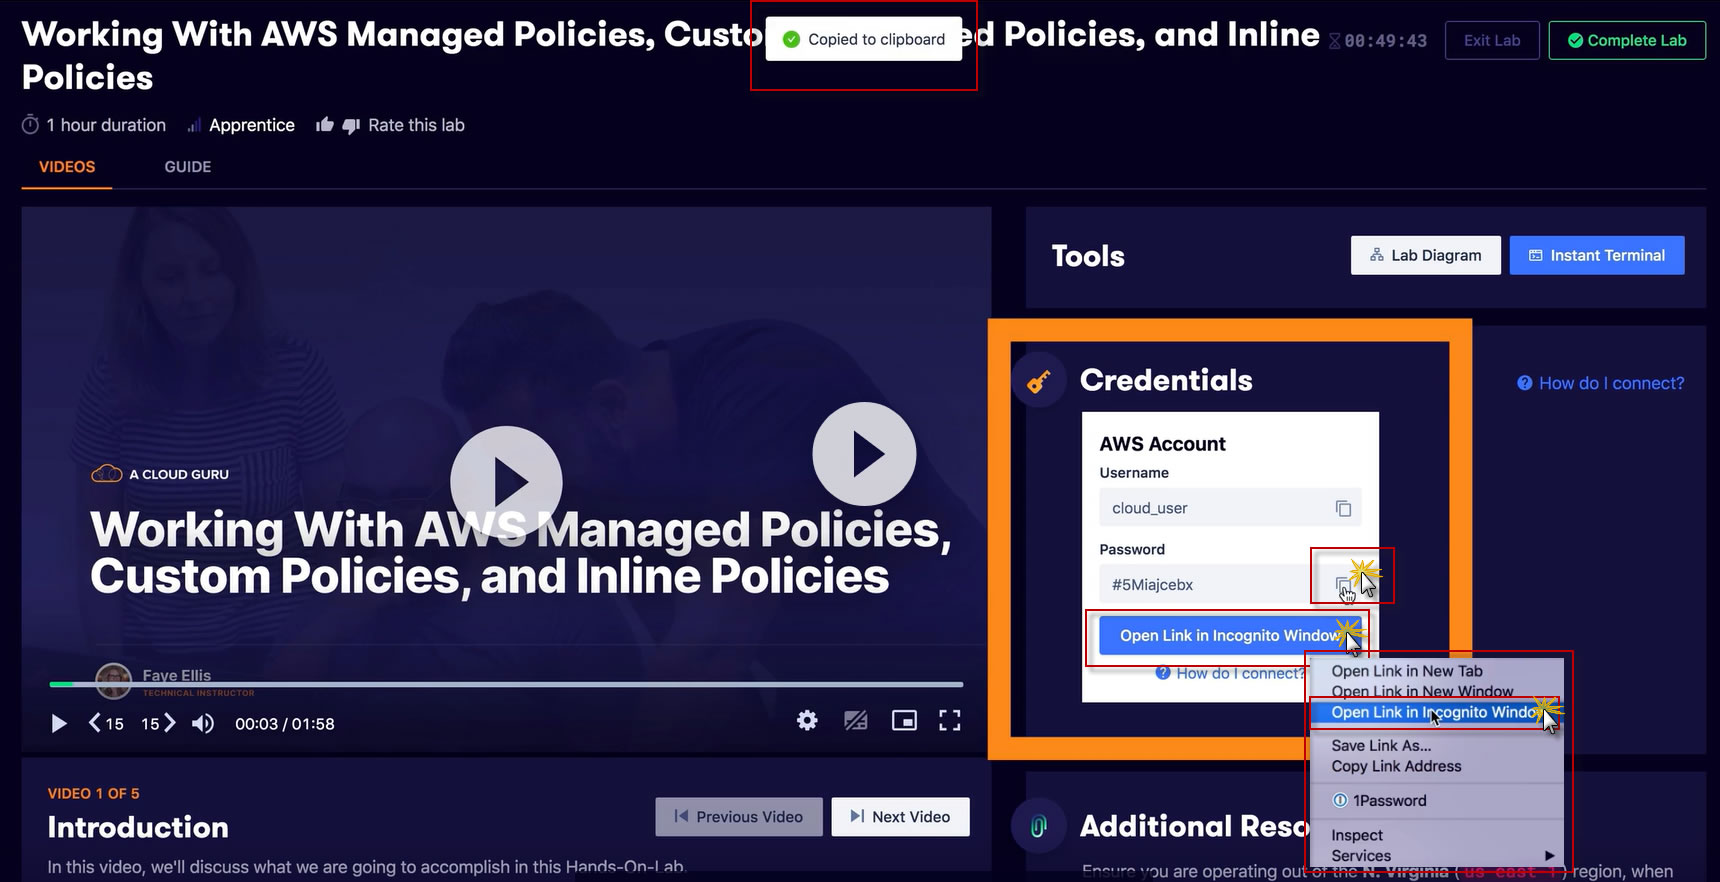Viewport: 1720px width, 882px height.
Task: Choose Open Link in New Window from the context menu
Action: click(1422, 691)
